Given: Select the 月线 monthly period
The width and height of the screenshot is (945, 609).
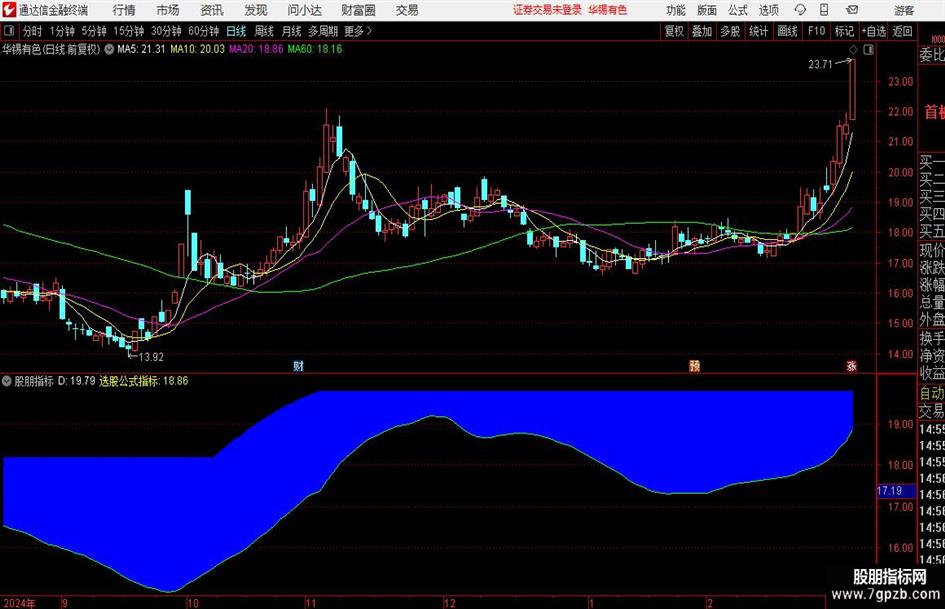Looking at the screenshot, I should (x=291, y=31).
